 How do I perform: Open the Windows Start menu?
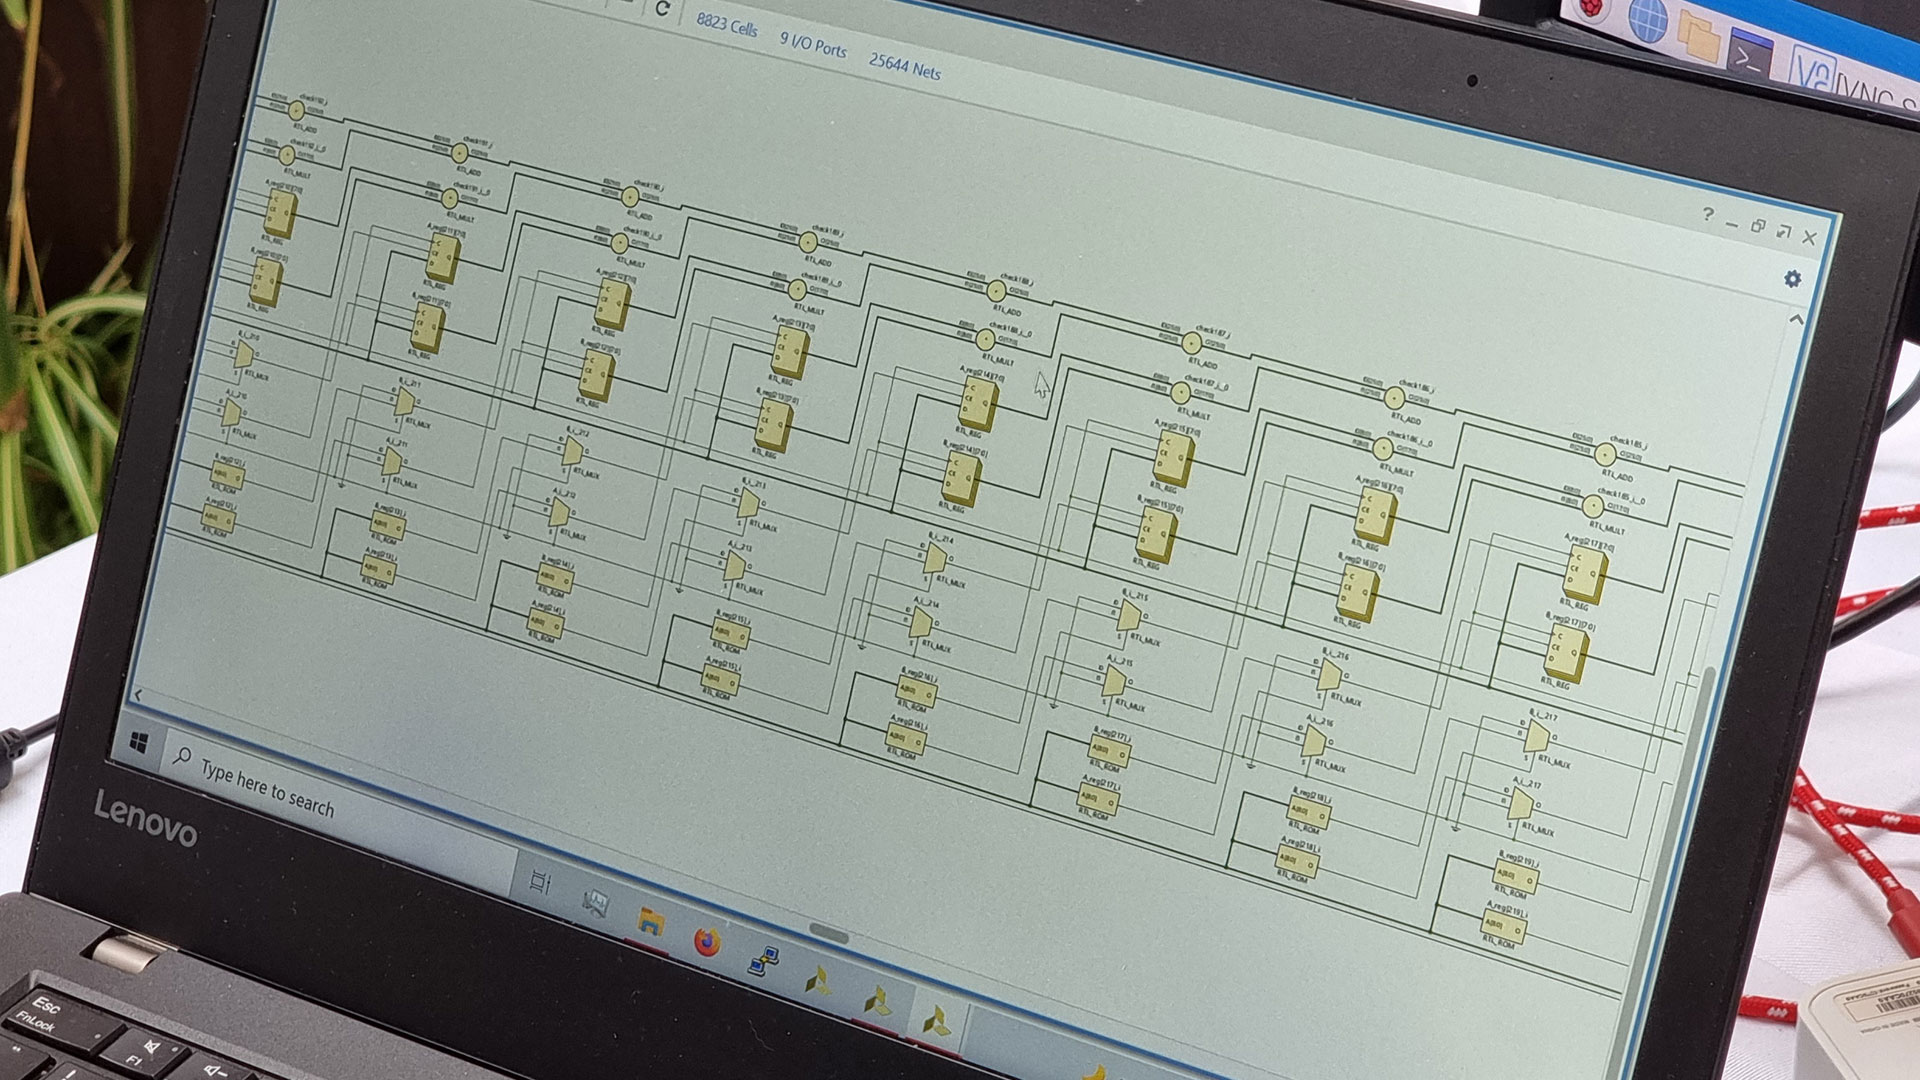(x=139, y=742)
